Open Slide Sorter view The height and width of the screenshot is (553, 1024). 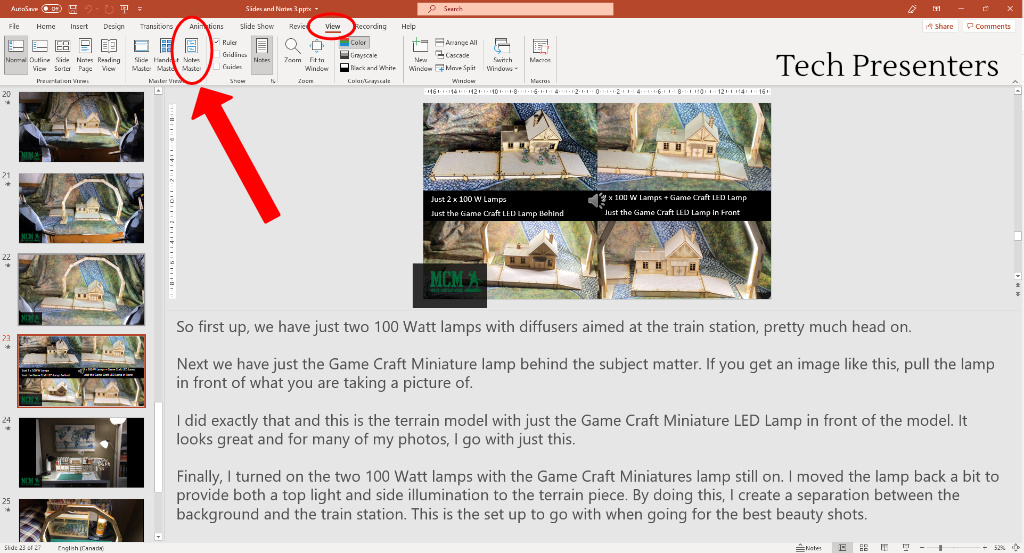click(x=63, y=55)
